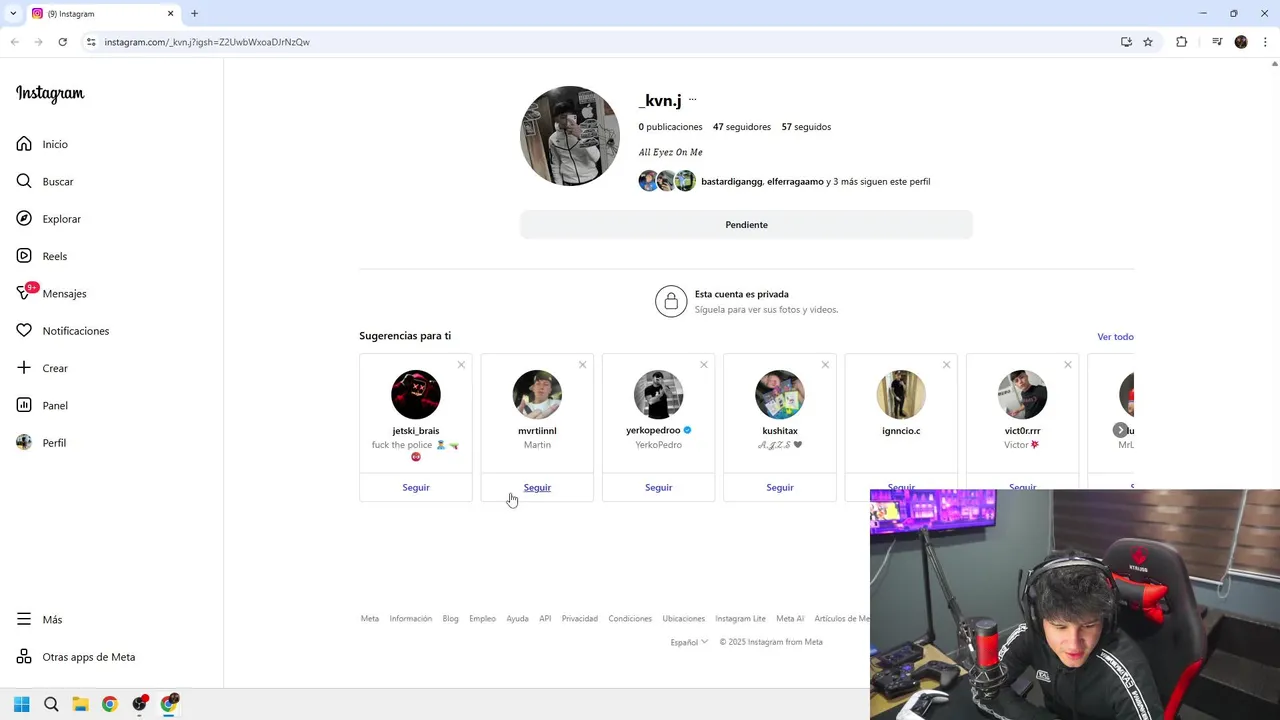Image resolution: width=1280 pixels, height=720 pixels.
Task: Open Blog footer link
Action: click(x=451, y=619)
